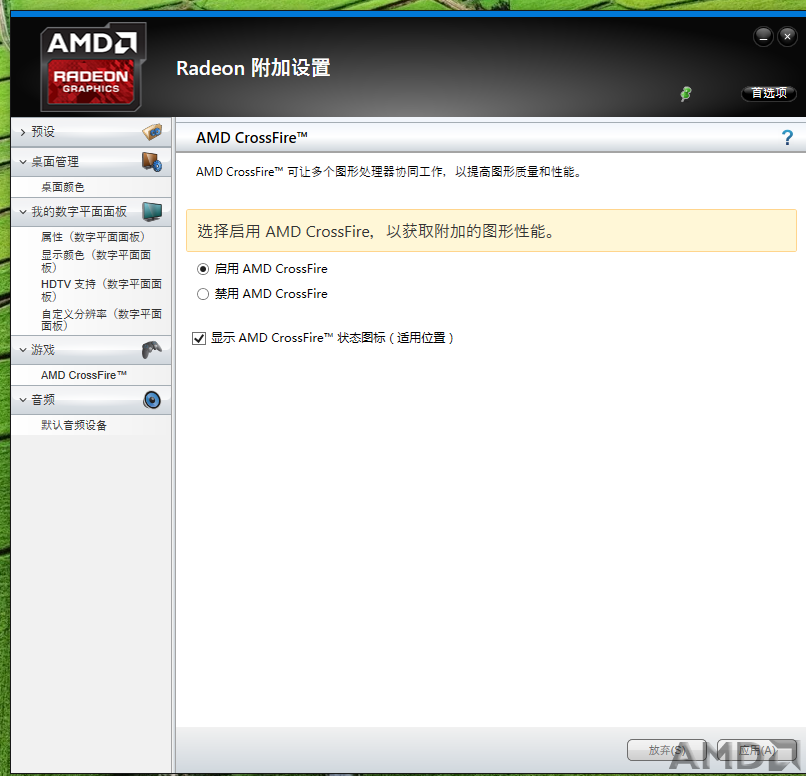Select AMD CrossFire™ in the sidebar
This screenshot has height=776, width=806.
click(x=84, y=375)
